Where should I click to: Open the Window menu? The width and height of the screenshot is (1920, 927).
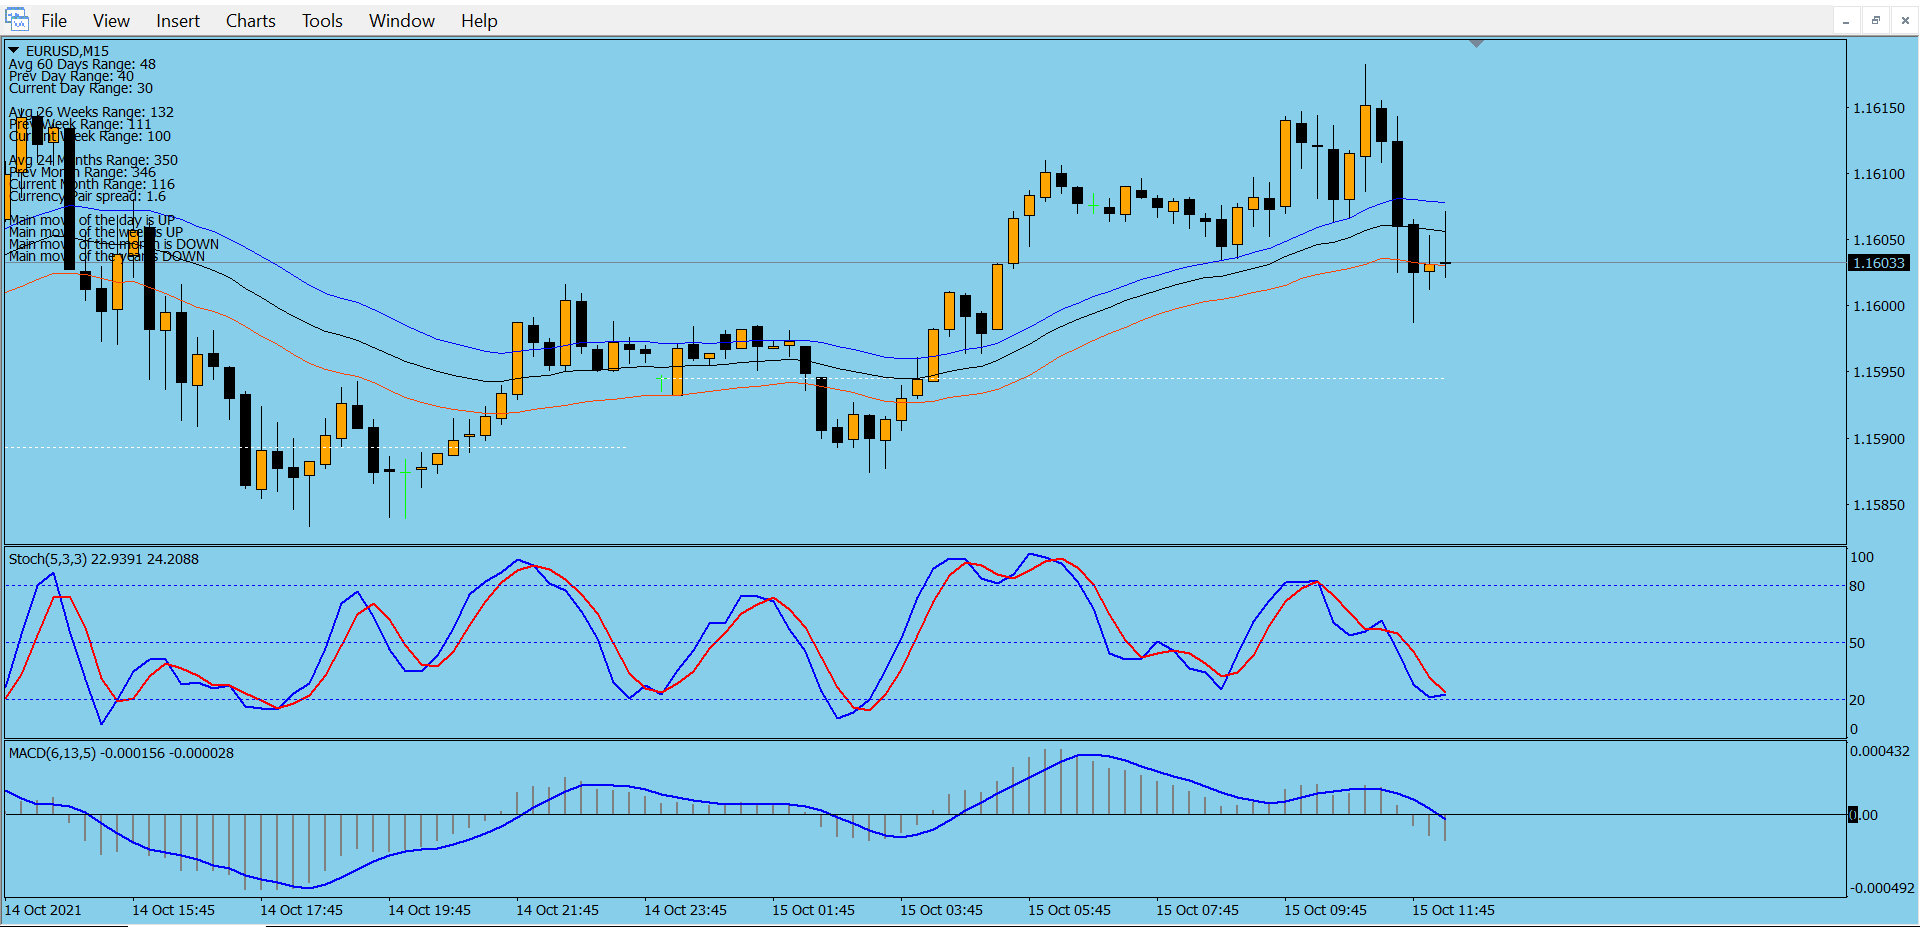tap(401, 21)
